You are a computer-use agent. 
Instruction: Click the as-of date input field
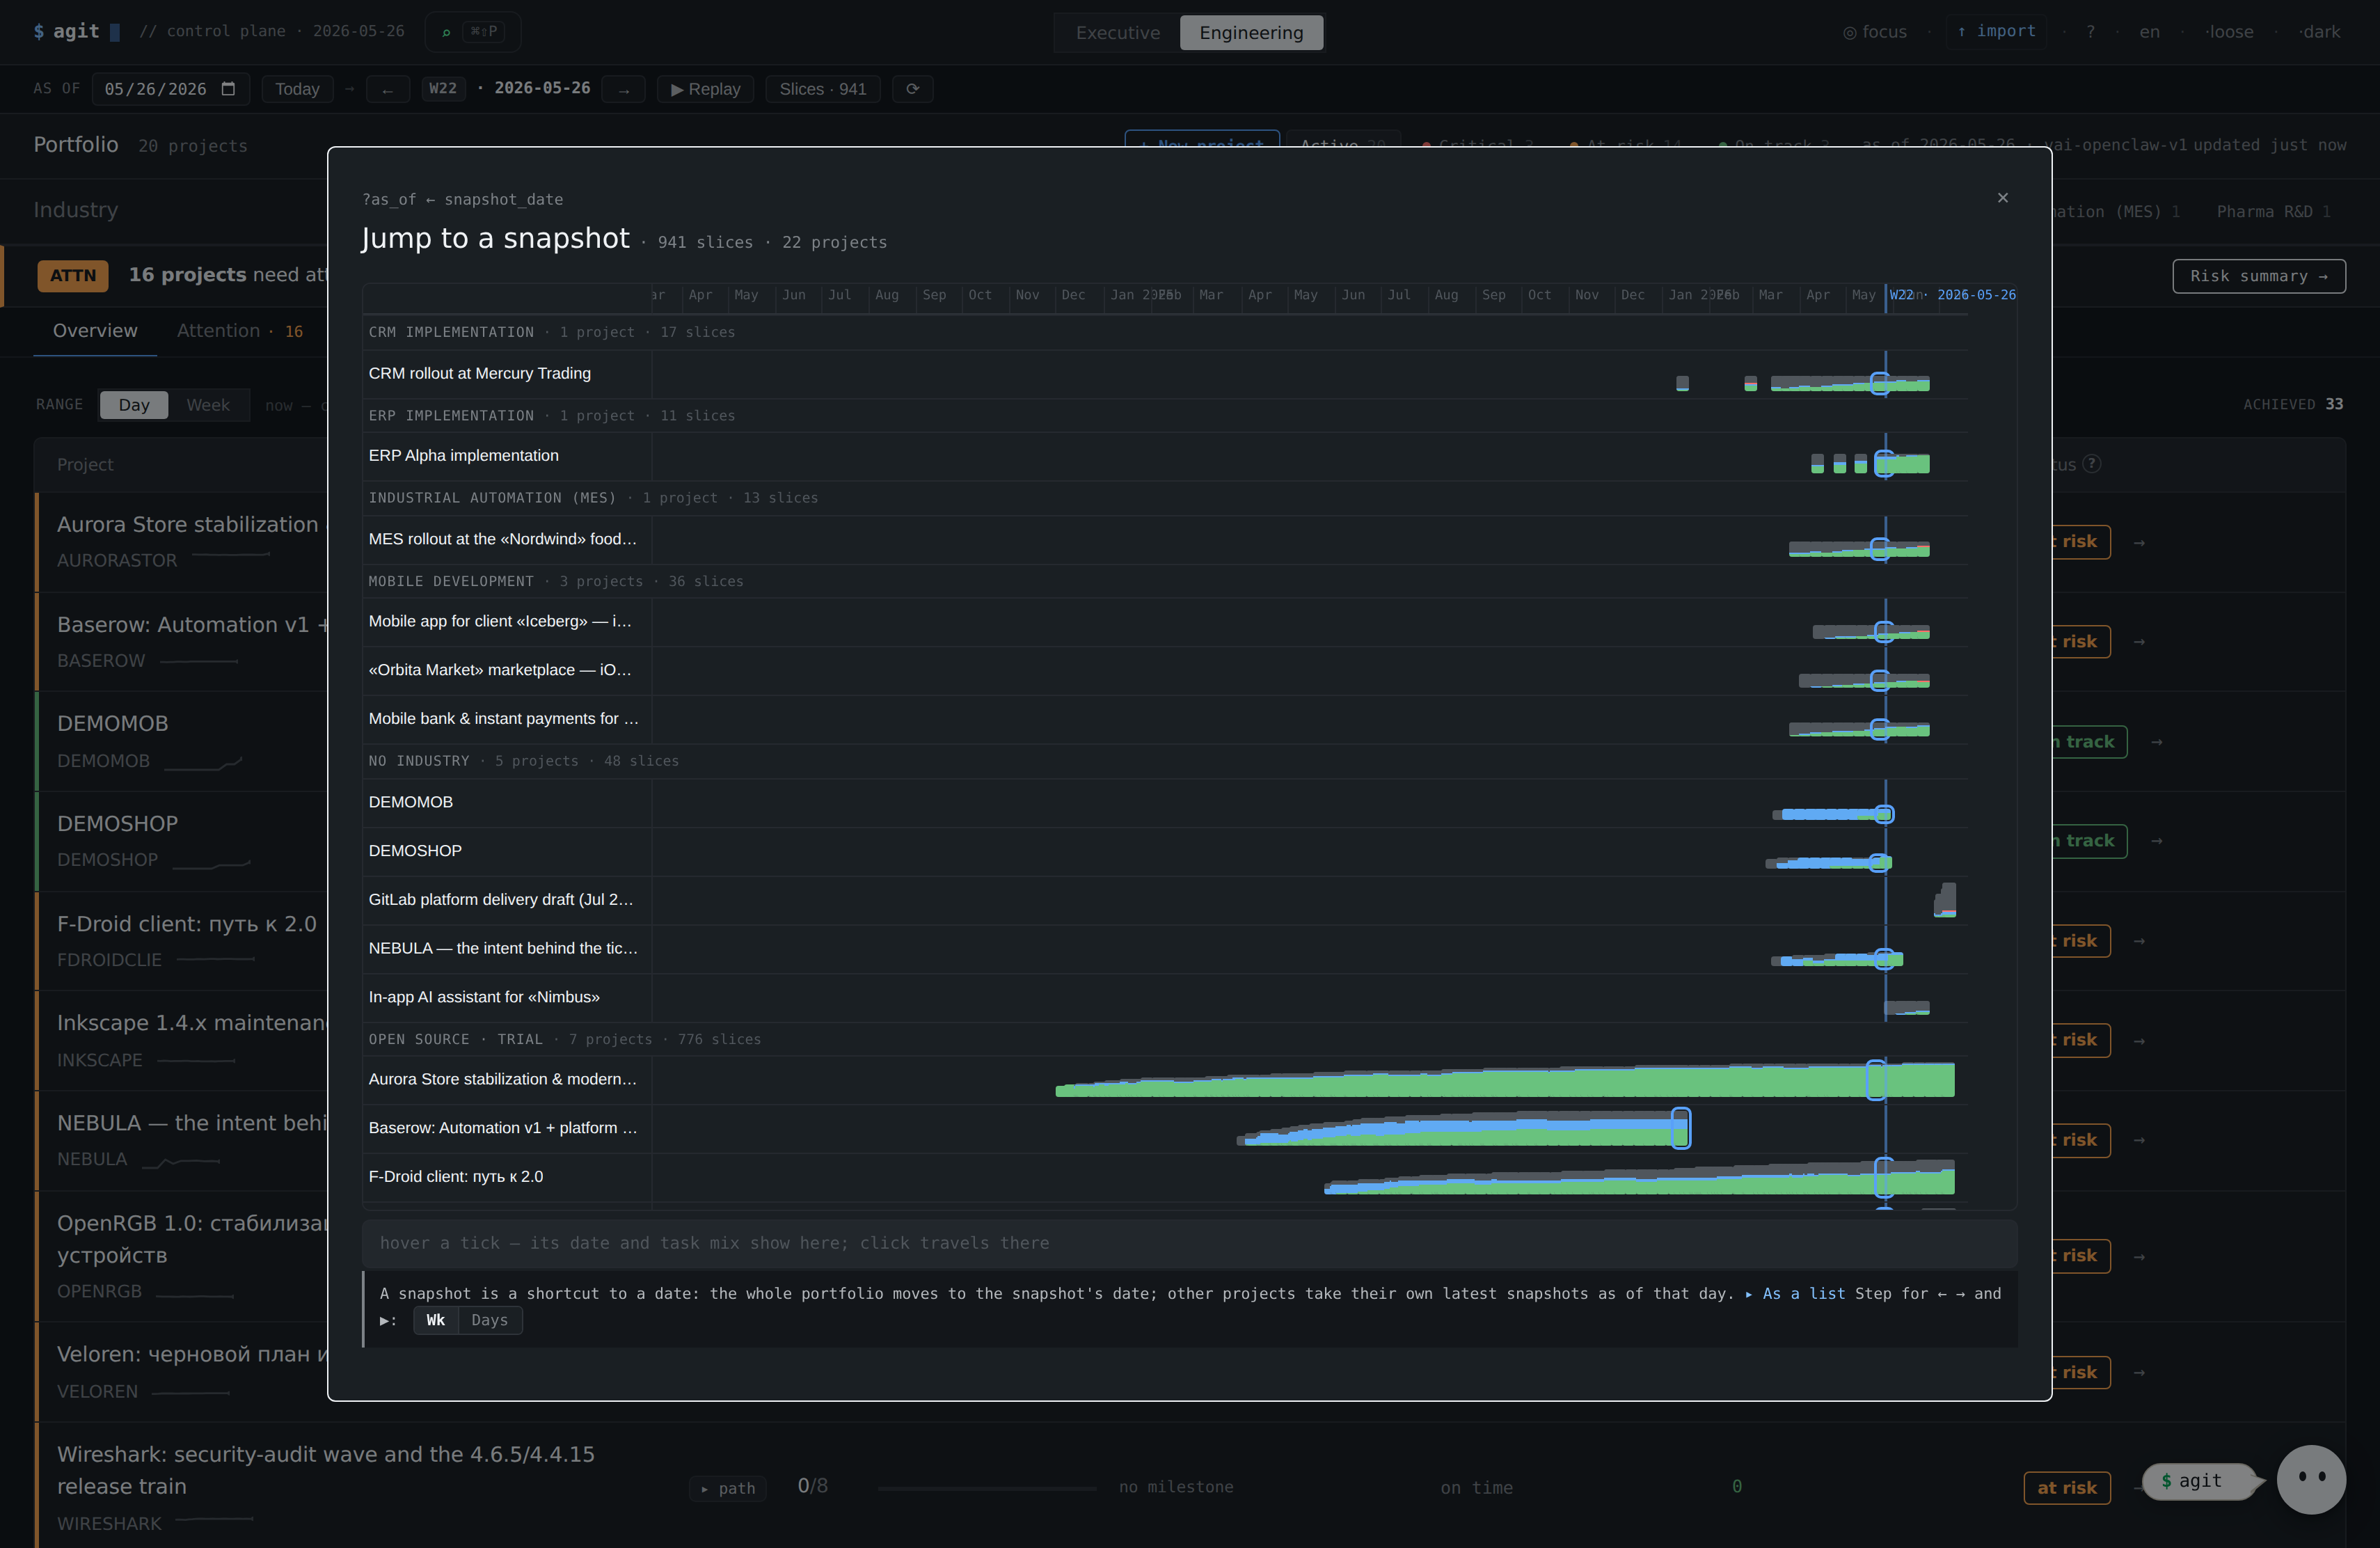[171, 89]
